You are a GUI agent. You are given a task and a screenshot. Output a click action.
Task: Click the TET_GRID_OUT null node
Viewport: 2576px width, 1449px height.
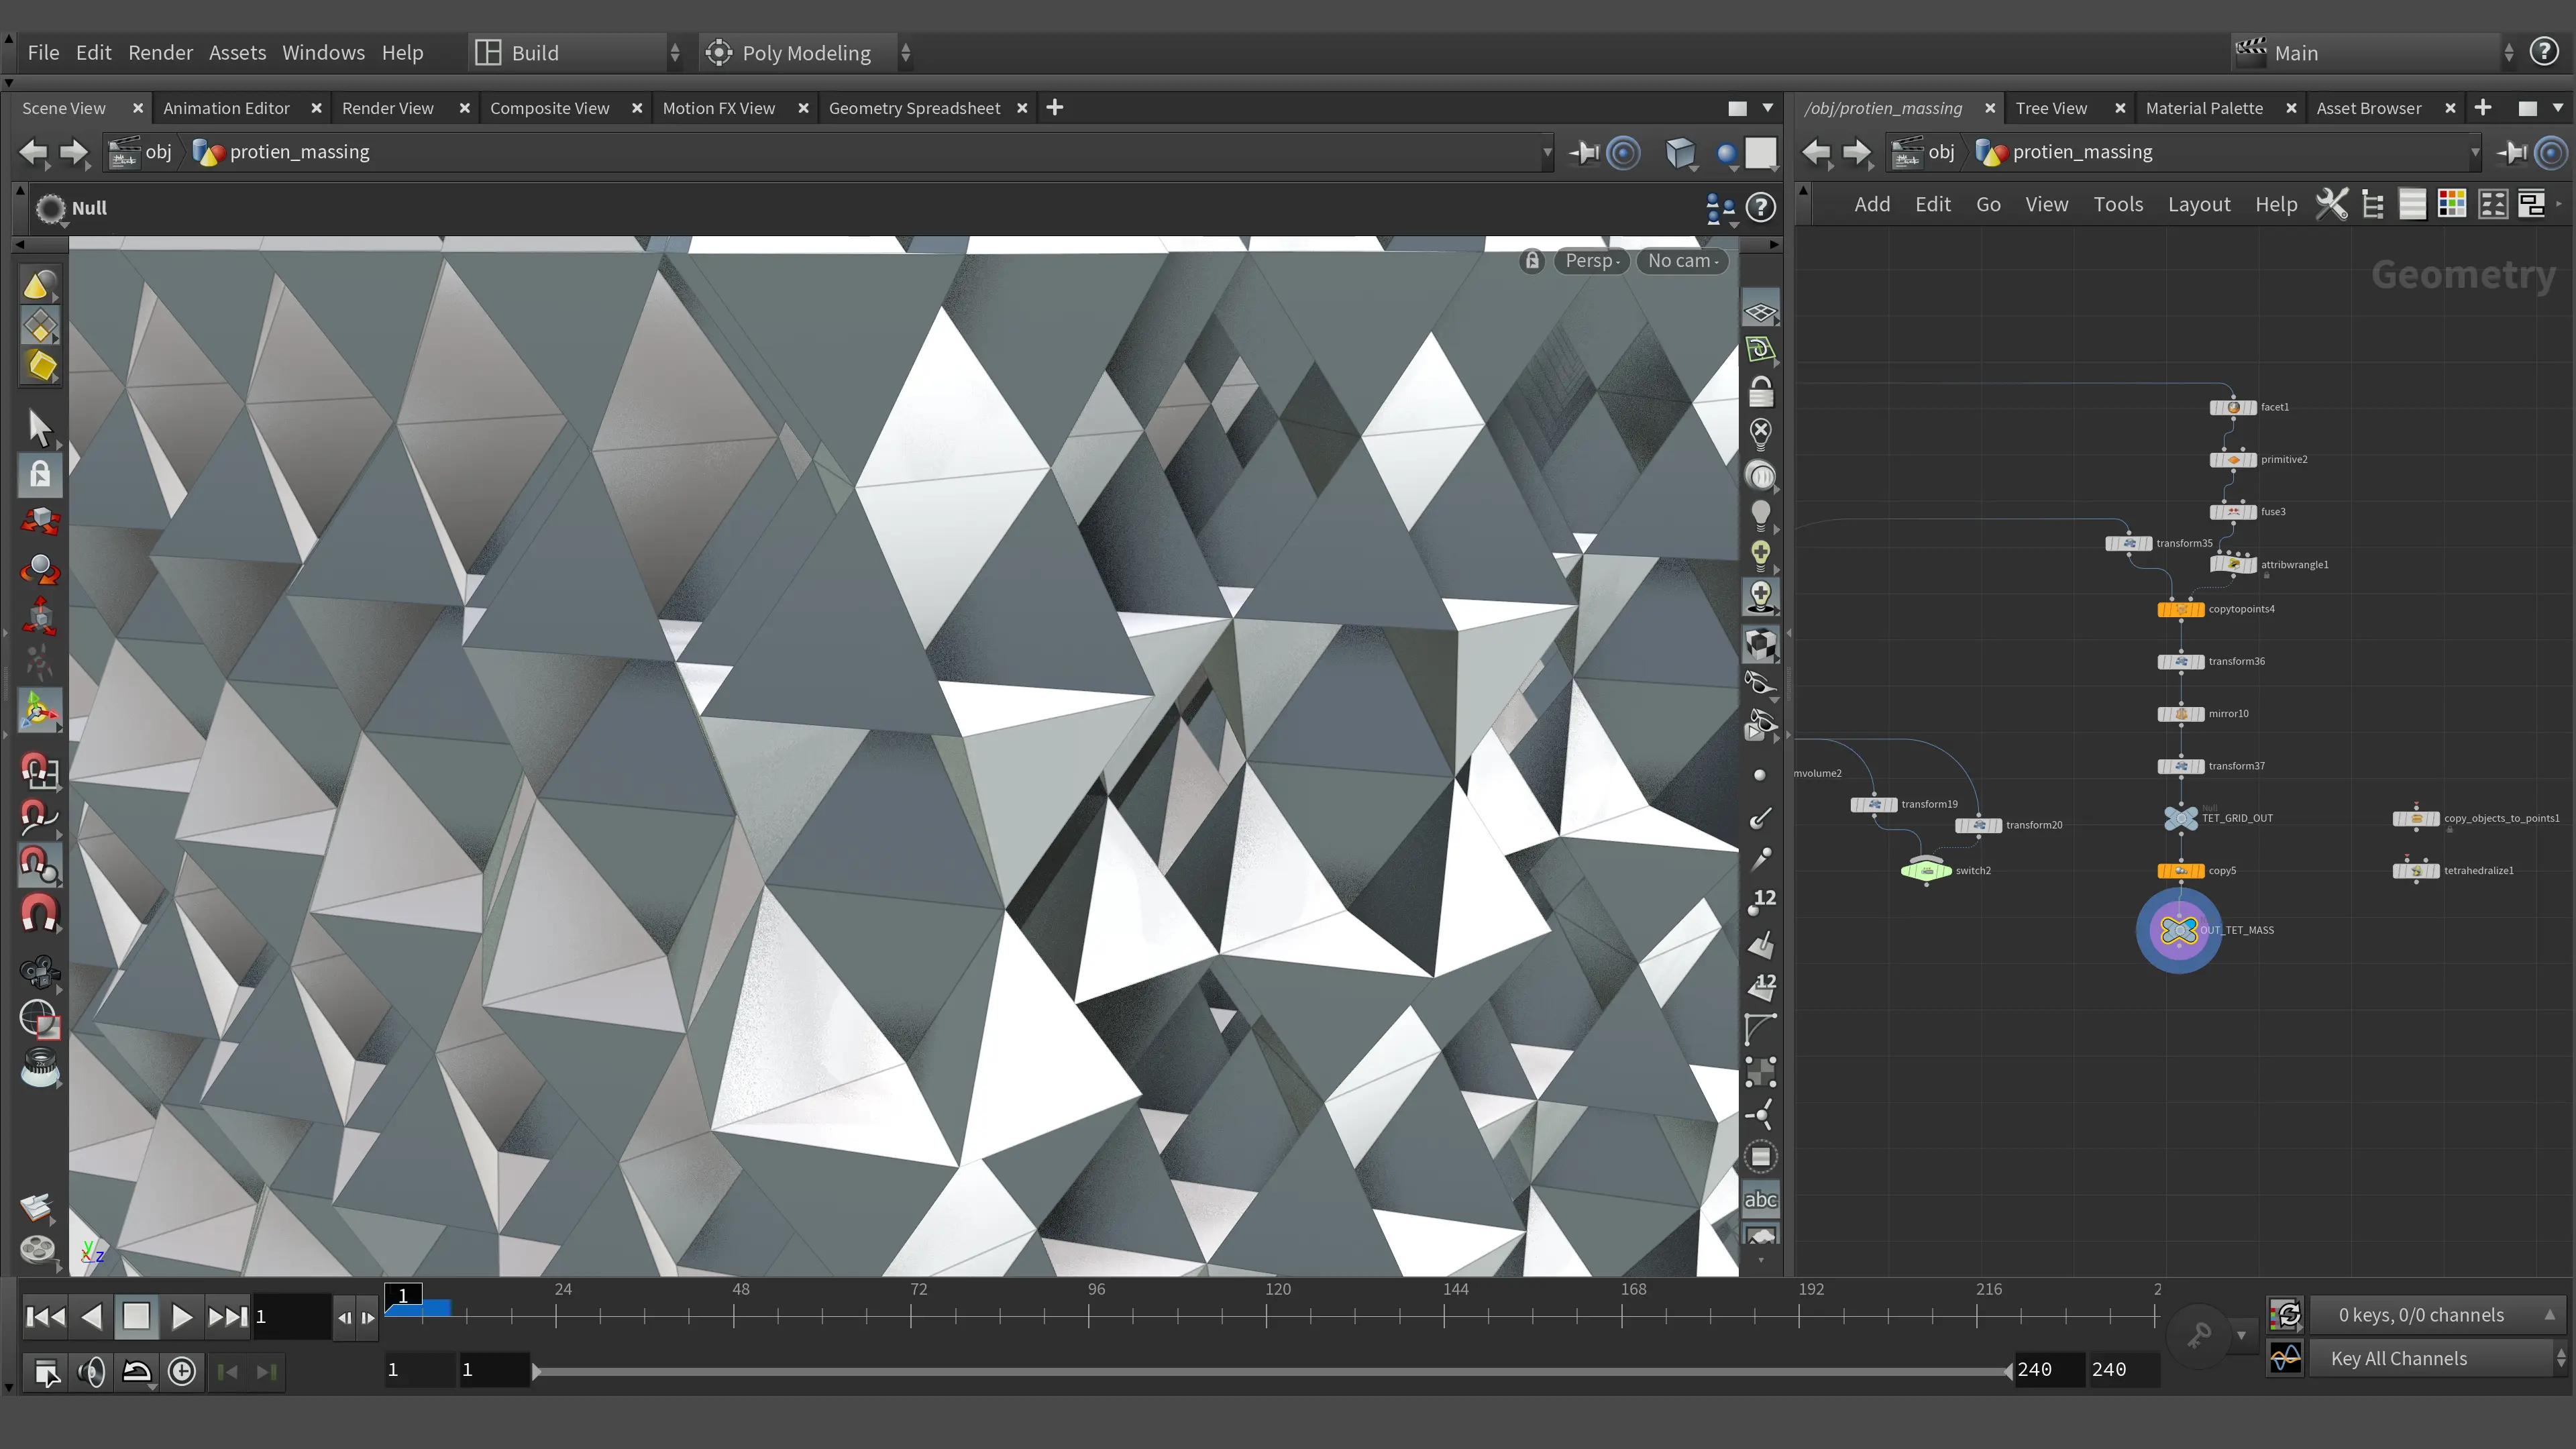2180,818
